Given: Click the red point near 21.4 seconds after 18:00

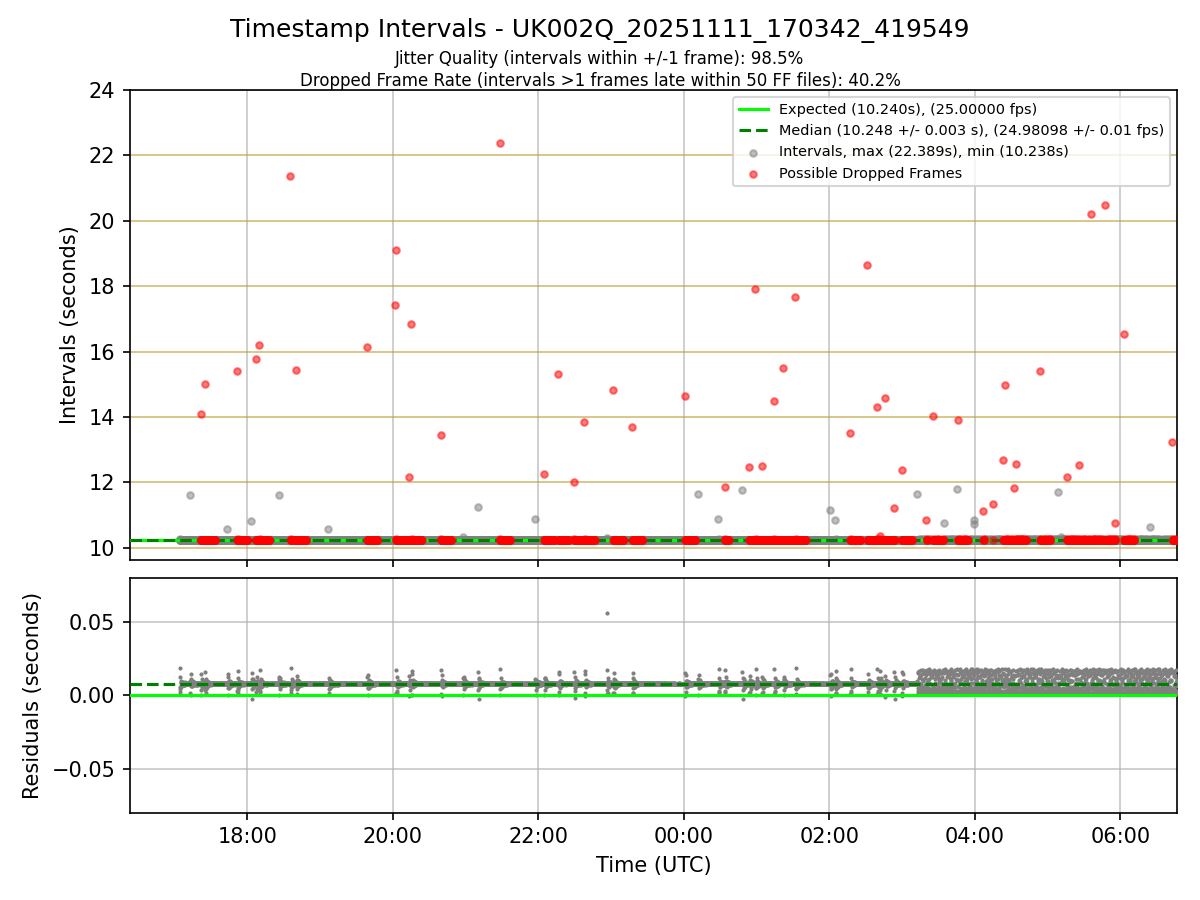Looking at the screenshot, I should pos(290,176).
